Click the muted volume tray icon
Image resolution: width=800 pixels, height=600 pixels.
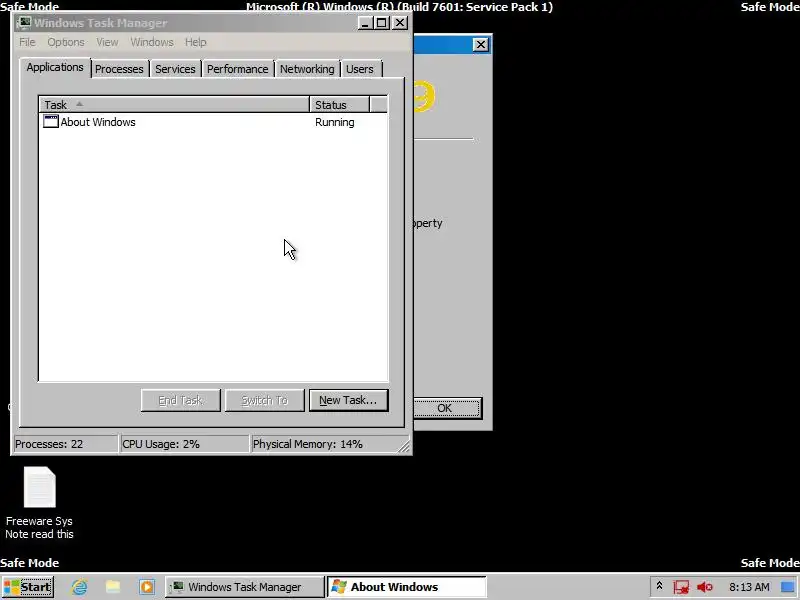click(705, 587)
